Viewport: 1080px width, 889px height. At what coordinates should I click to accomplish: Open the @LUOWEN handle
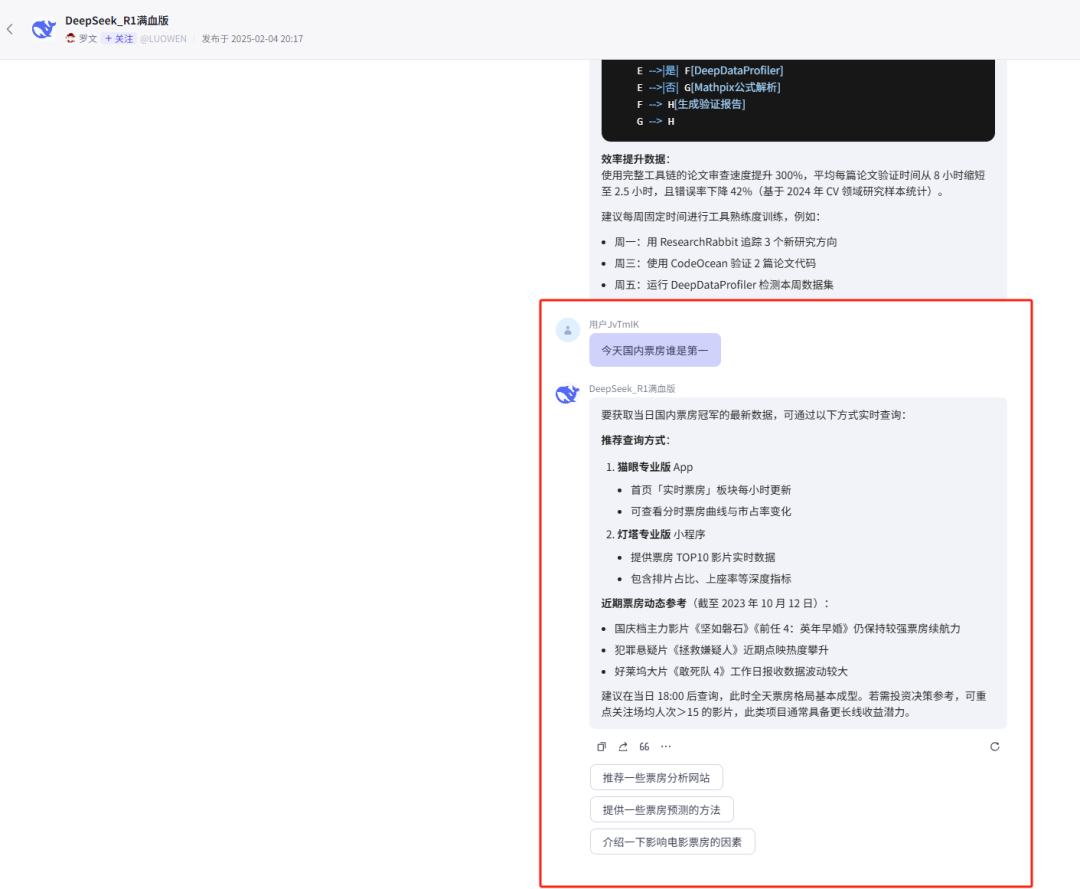click(x=163, y=39)
